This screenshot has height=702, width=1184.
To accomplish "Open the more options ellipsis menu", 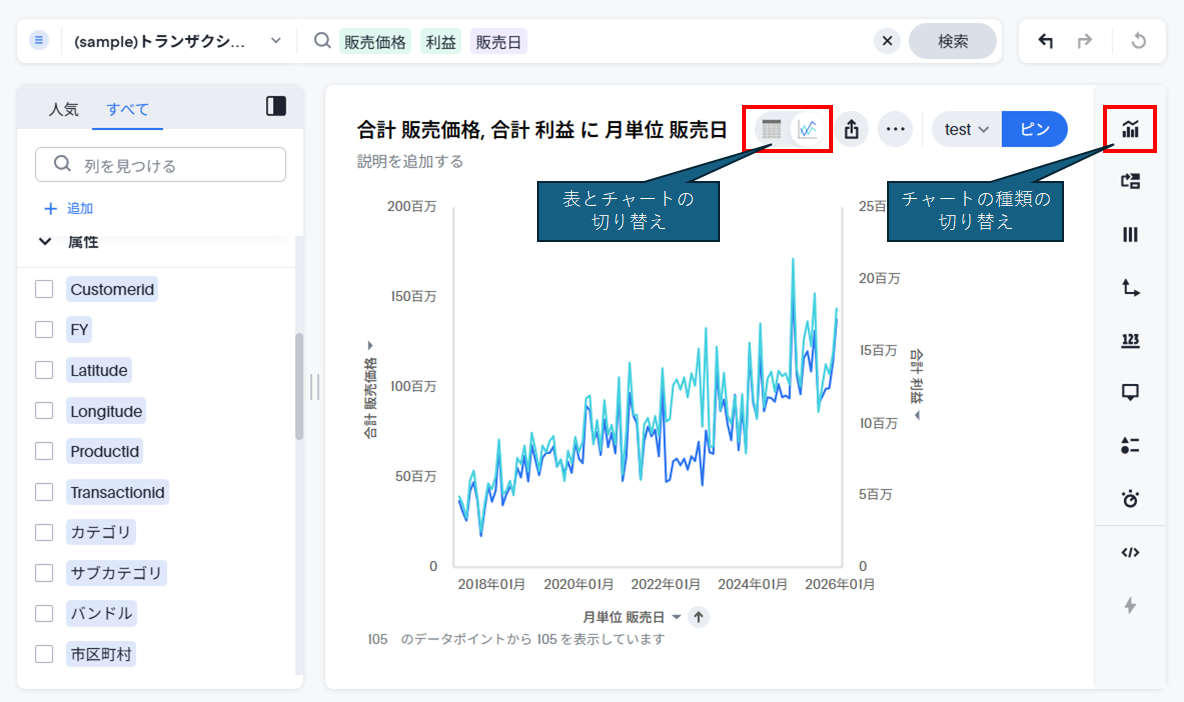I will point(896,129).
